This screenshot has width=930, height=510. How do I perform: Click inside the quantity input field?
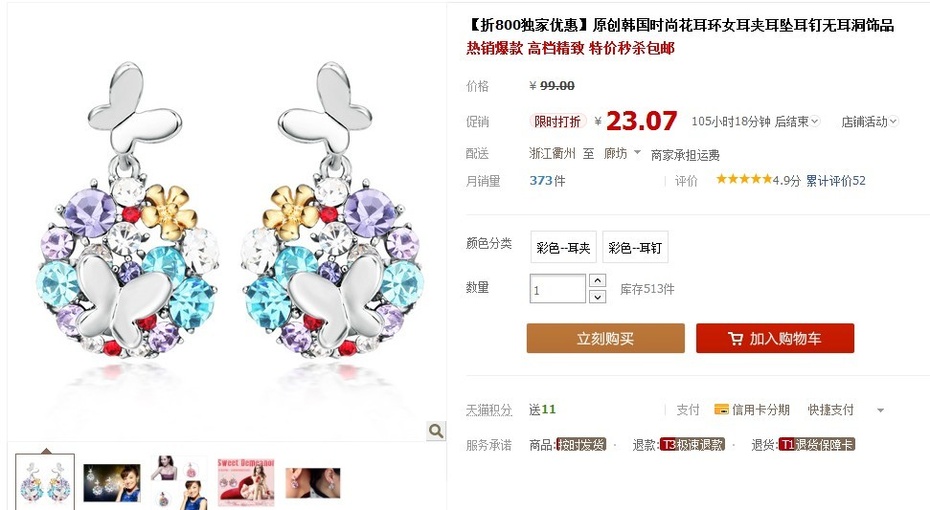point(558,289)
